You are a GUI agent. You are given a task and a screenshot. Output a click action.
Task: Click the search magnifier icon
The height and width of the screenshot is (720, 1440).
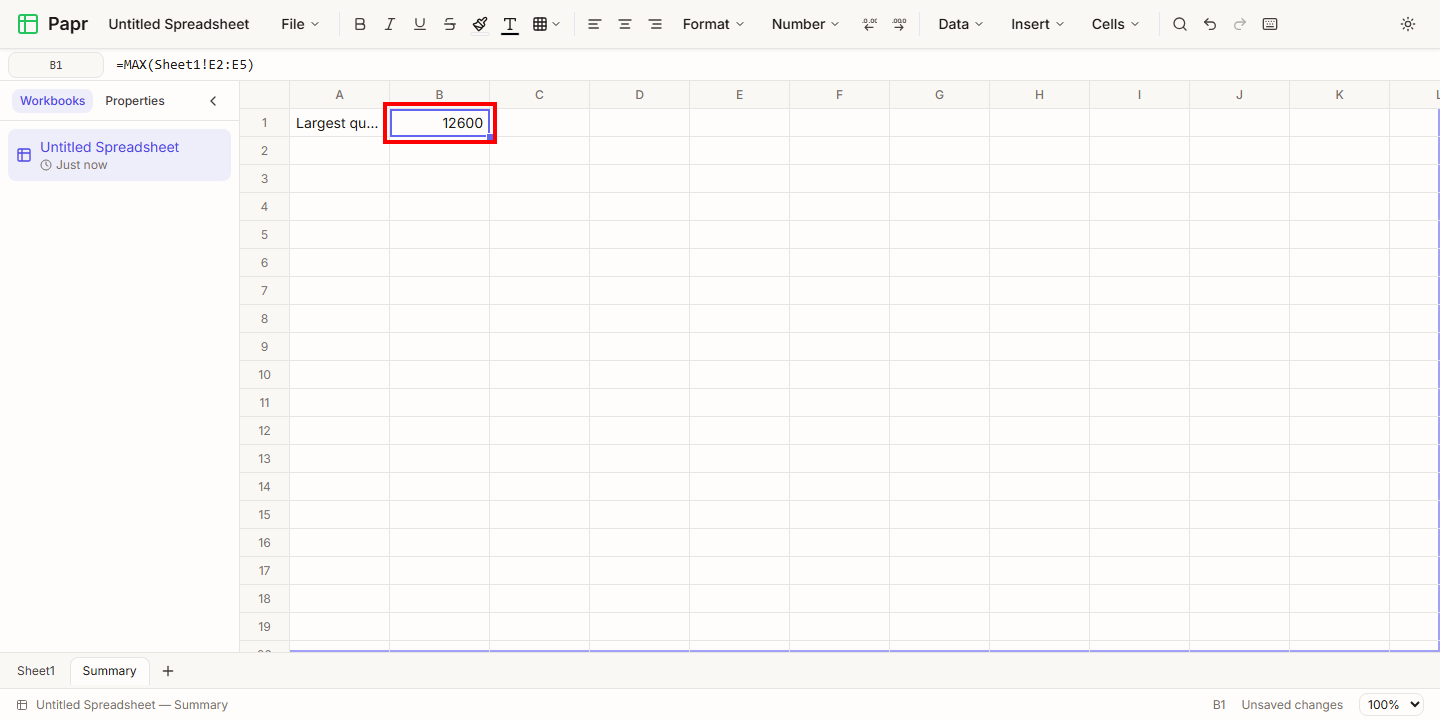point(1180,24)
